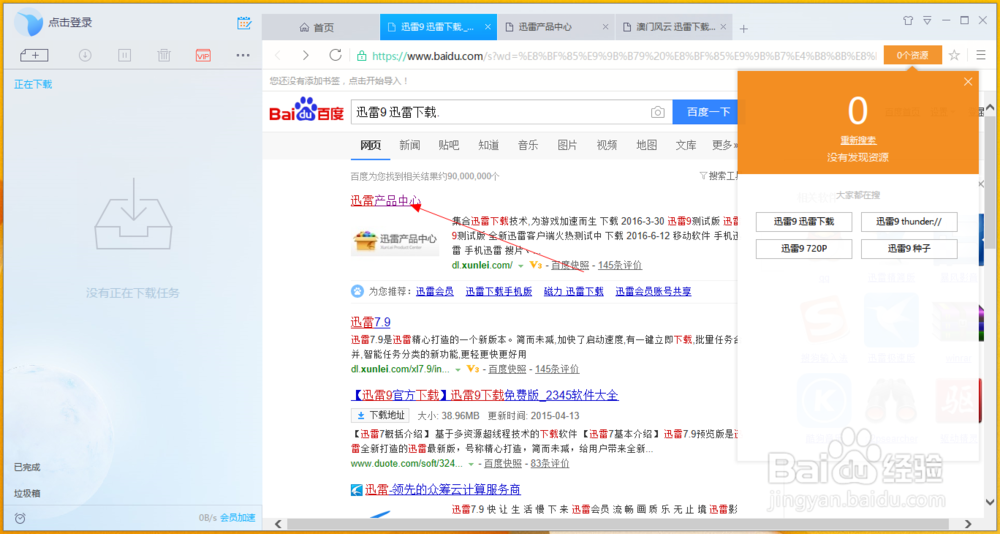Open the VIP membership icon
1000x534 pixels.
[x=203, y=56]
